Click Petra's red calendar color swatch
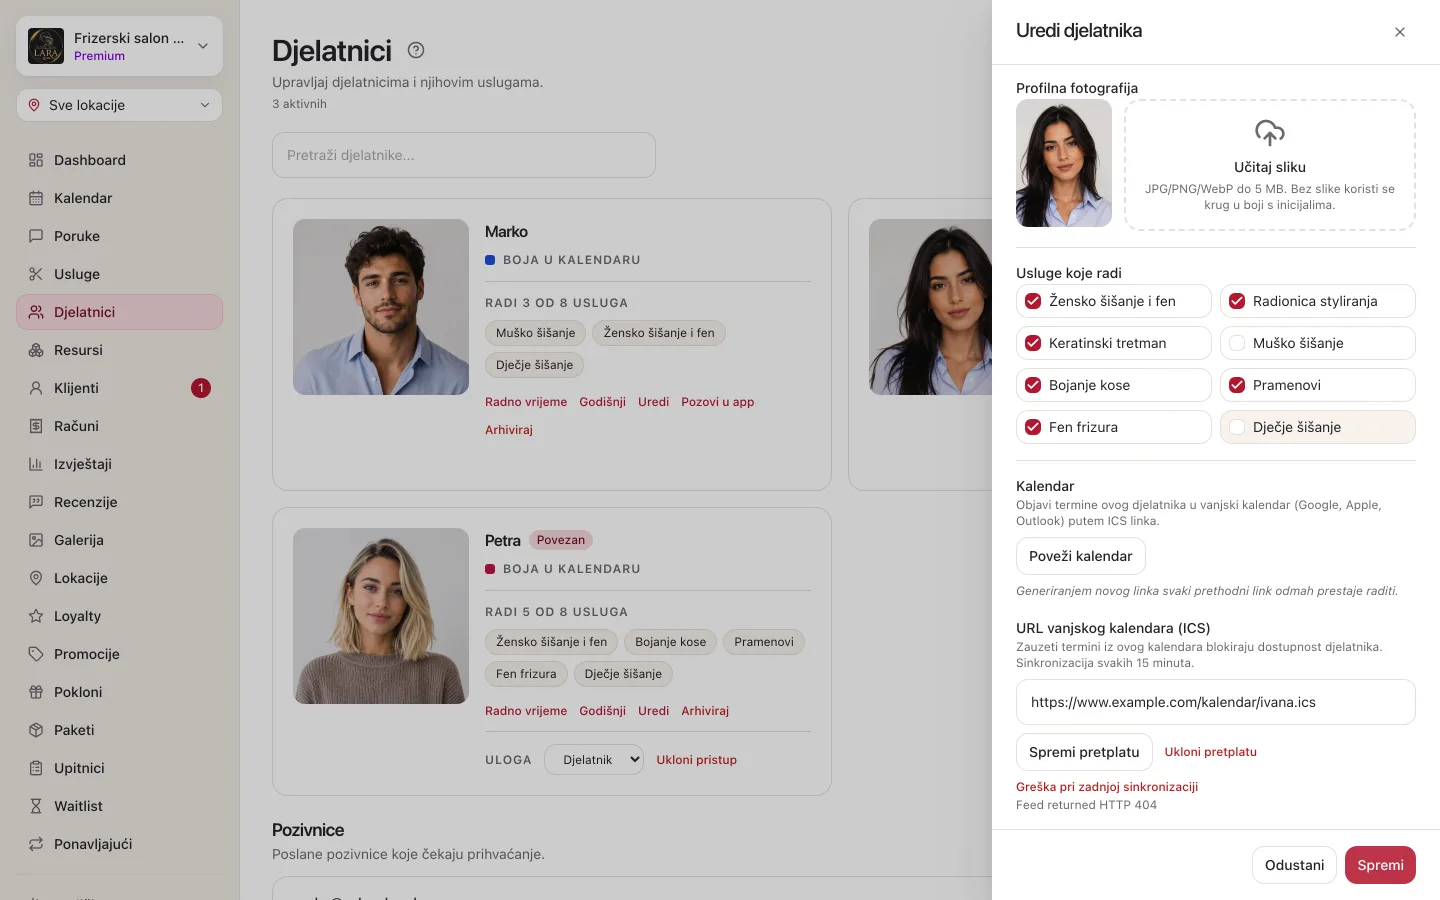Image resolution: width=1440 pixels, height=900 pixels. pos(490,569)
